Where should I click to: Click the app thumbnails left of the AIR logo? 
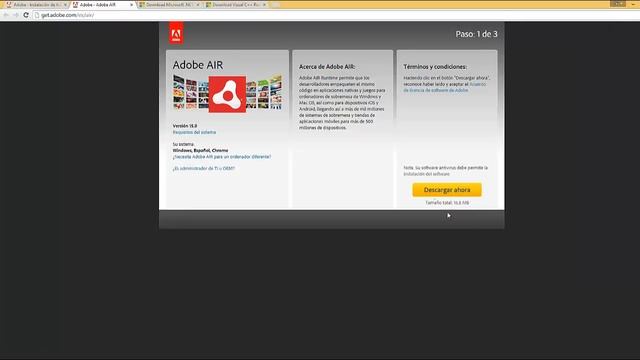[x=191, y=92]
